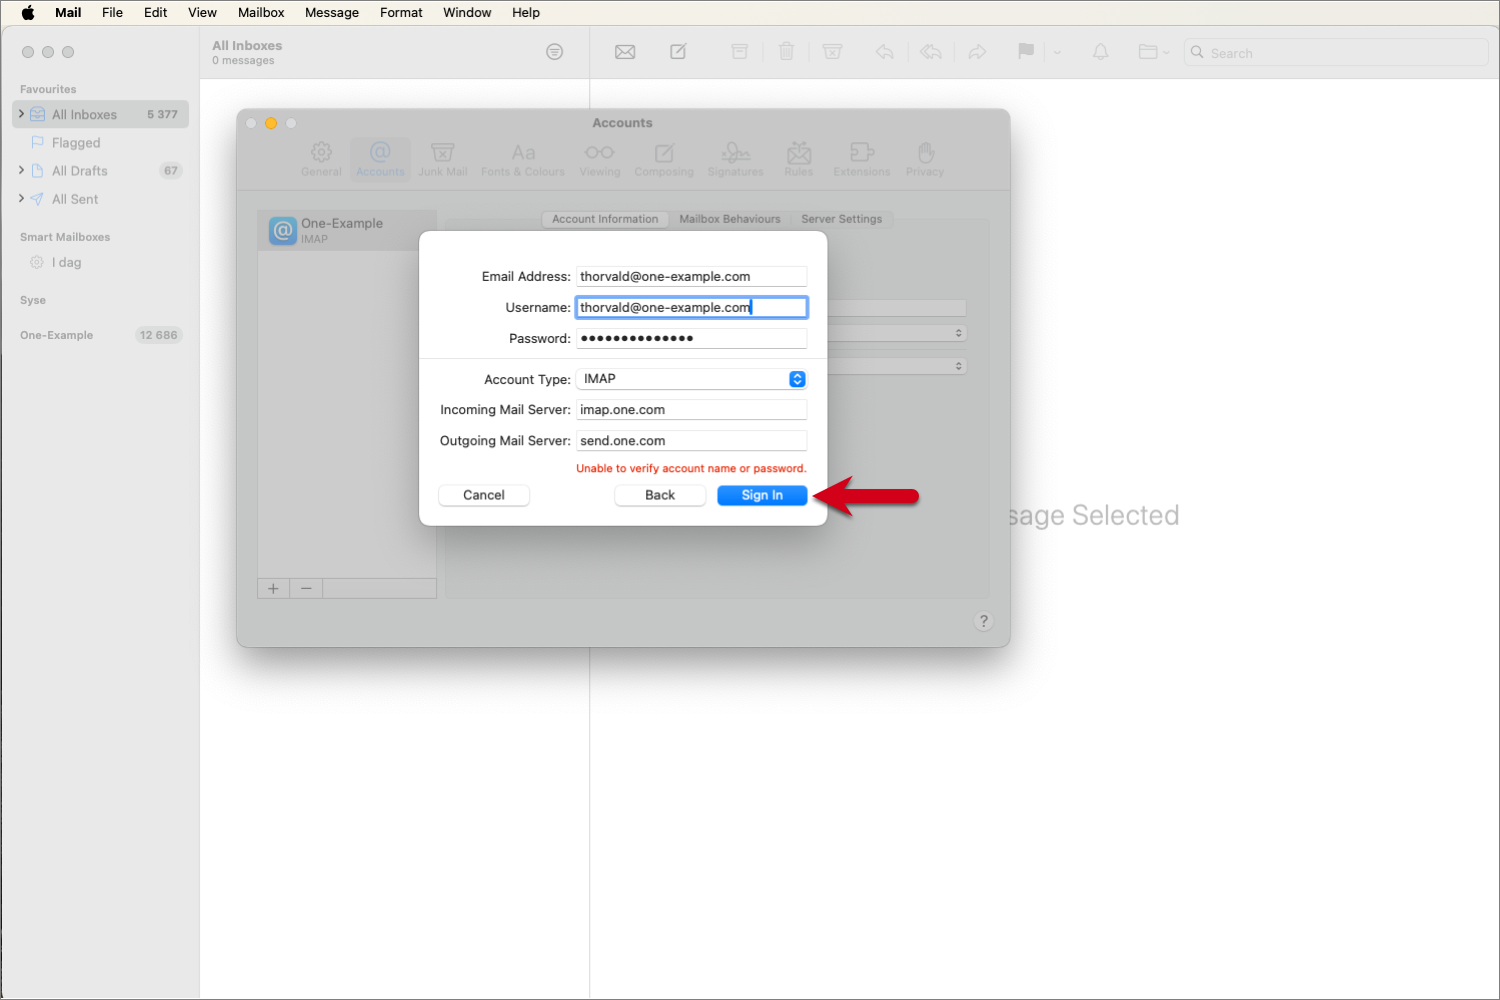Image resolution: width=1500 pixels, height=1000 pixels.
Task: Click the Get Mail envelope icon
Action: 625,52
